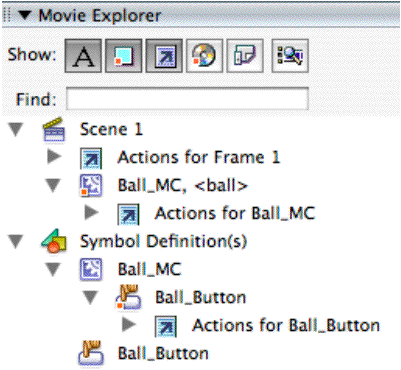The height and width of the screenshot is (370, 401).
Task: Toggle Show Buttons, Movie Clips and Graphics filter
Action: (x=124, y=56)
